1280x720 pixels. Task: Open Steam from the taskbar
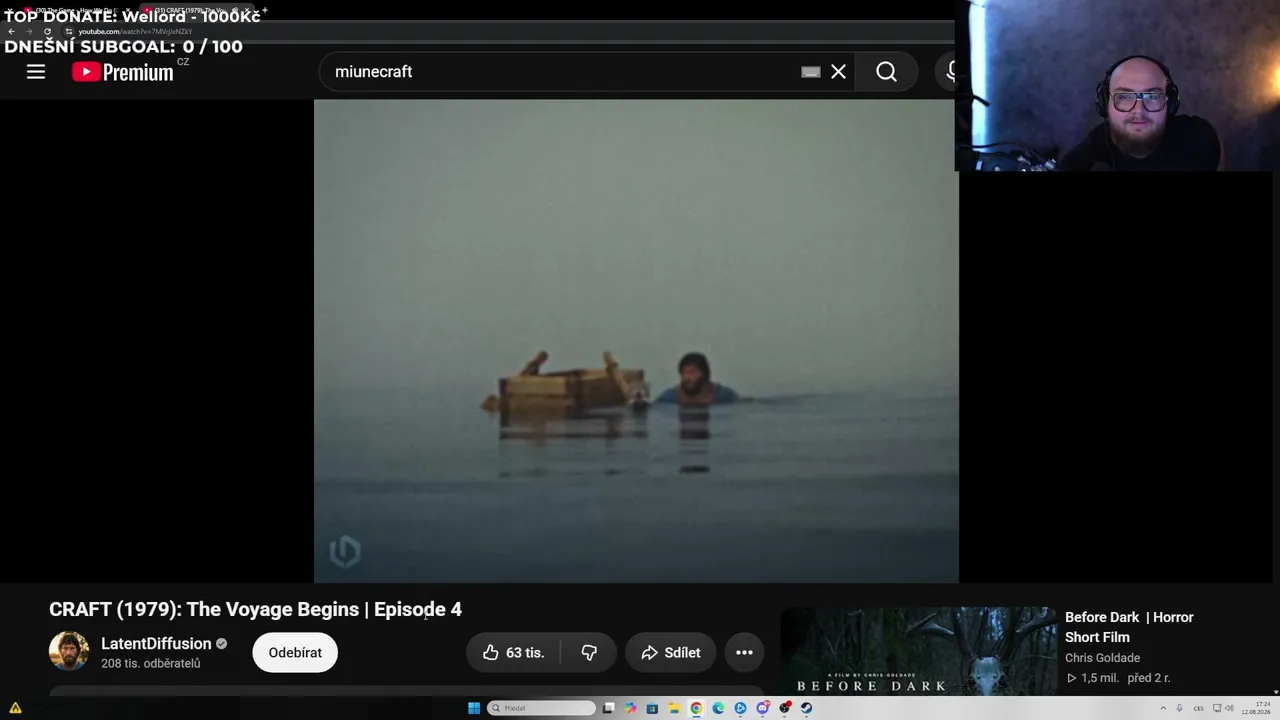(806, 708)
